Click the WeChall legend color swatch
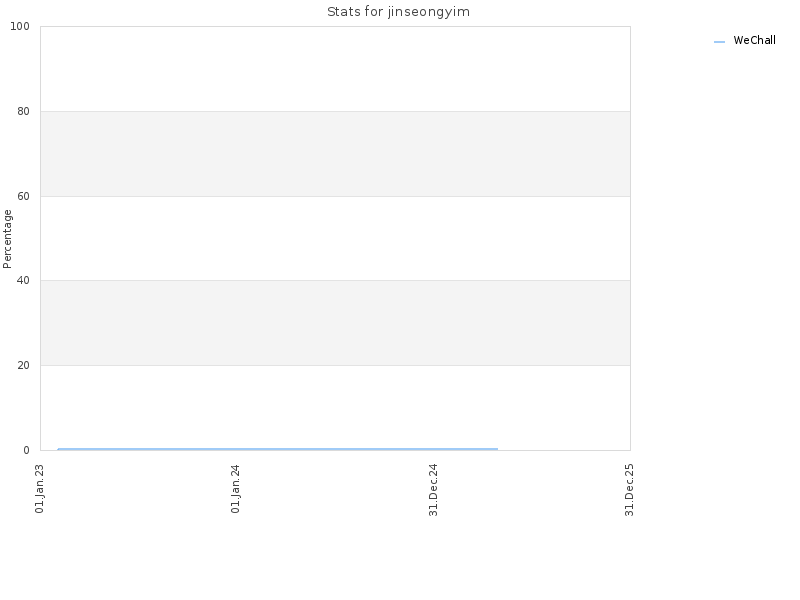 tap(719, 42)
